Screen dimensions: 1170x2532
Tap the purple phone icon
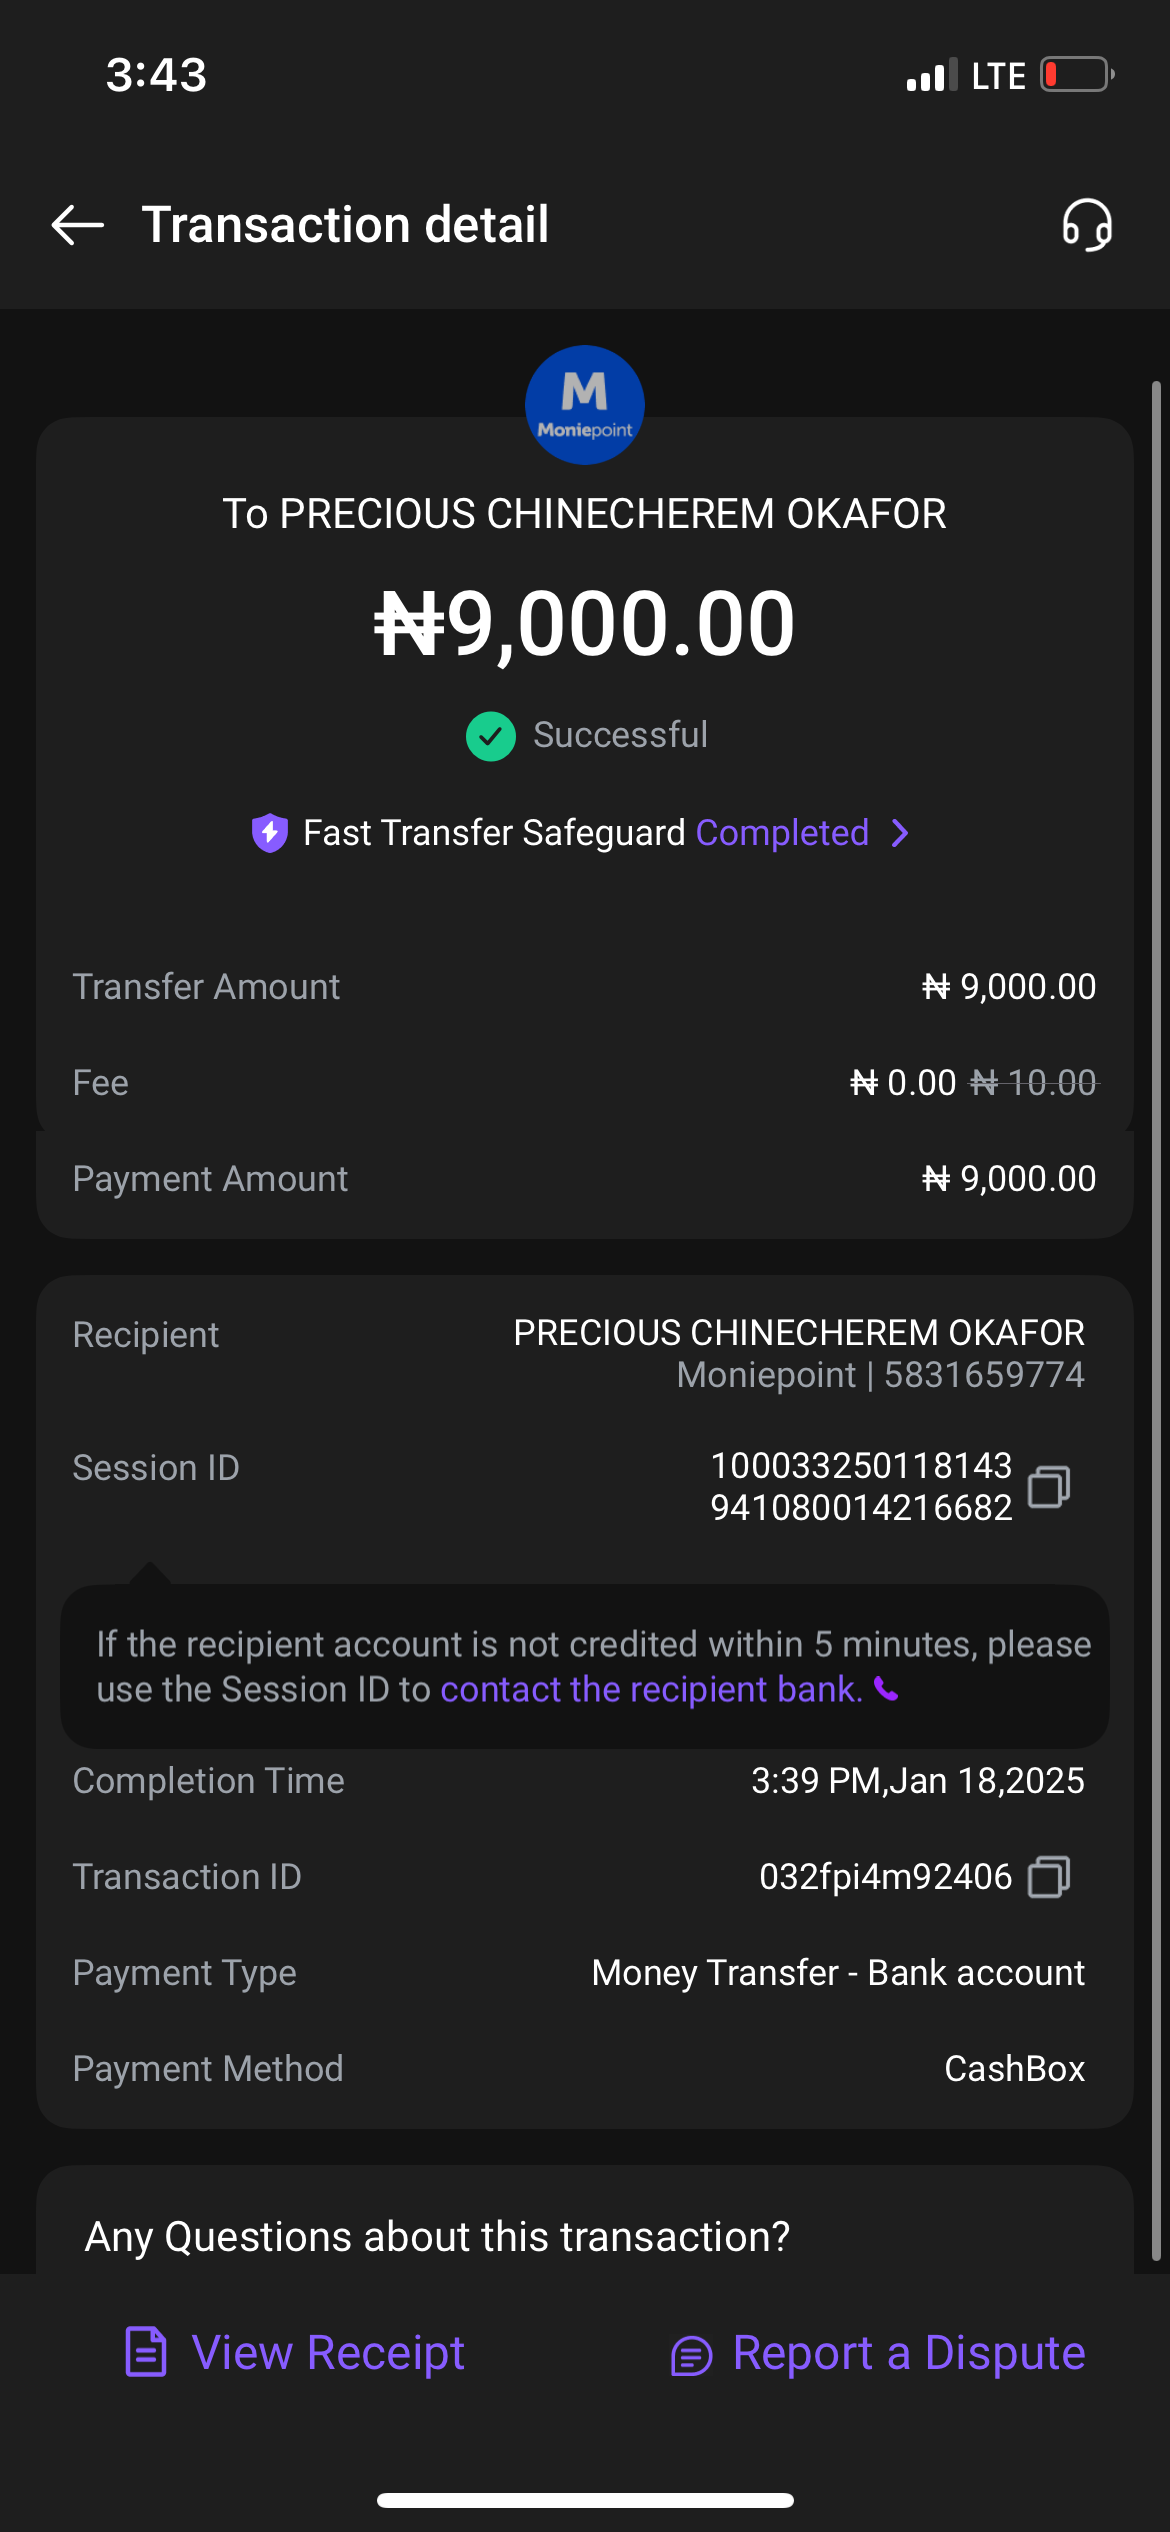point(886,1690)
